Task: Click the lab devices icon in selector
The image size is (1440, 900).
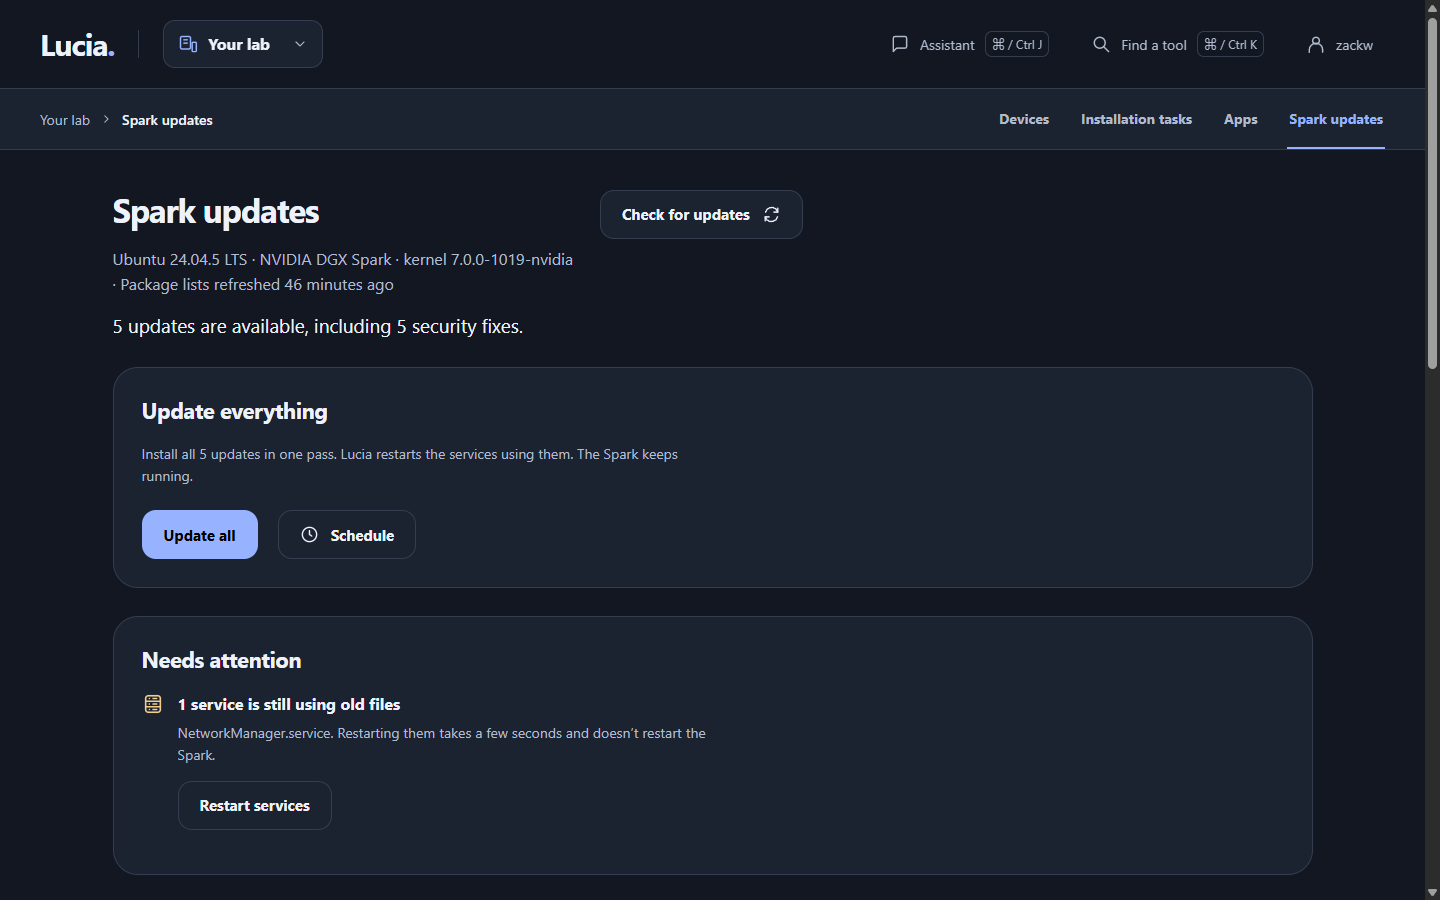Action: click(x=188, y=44)
